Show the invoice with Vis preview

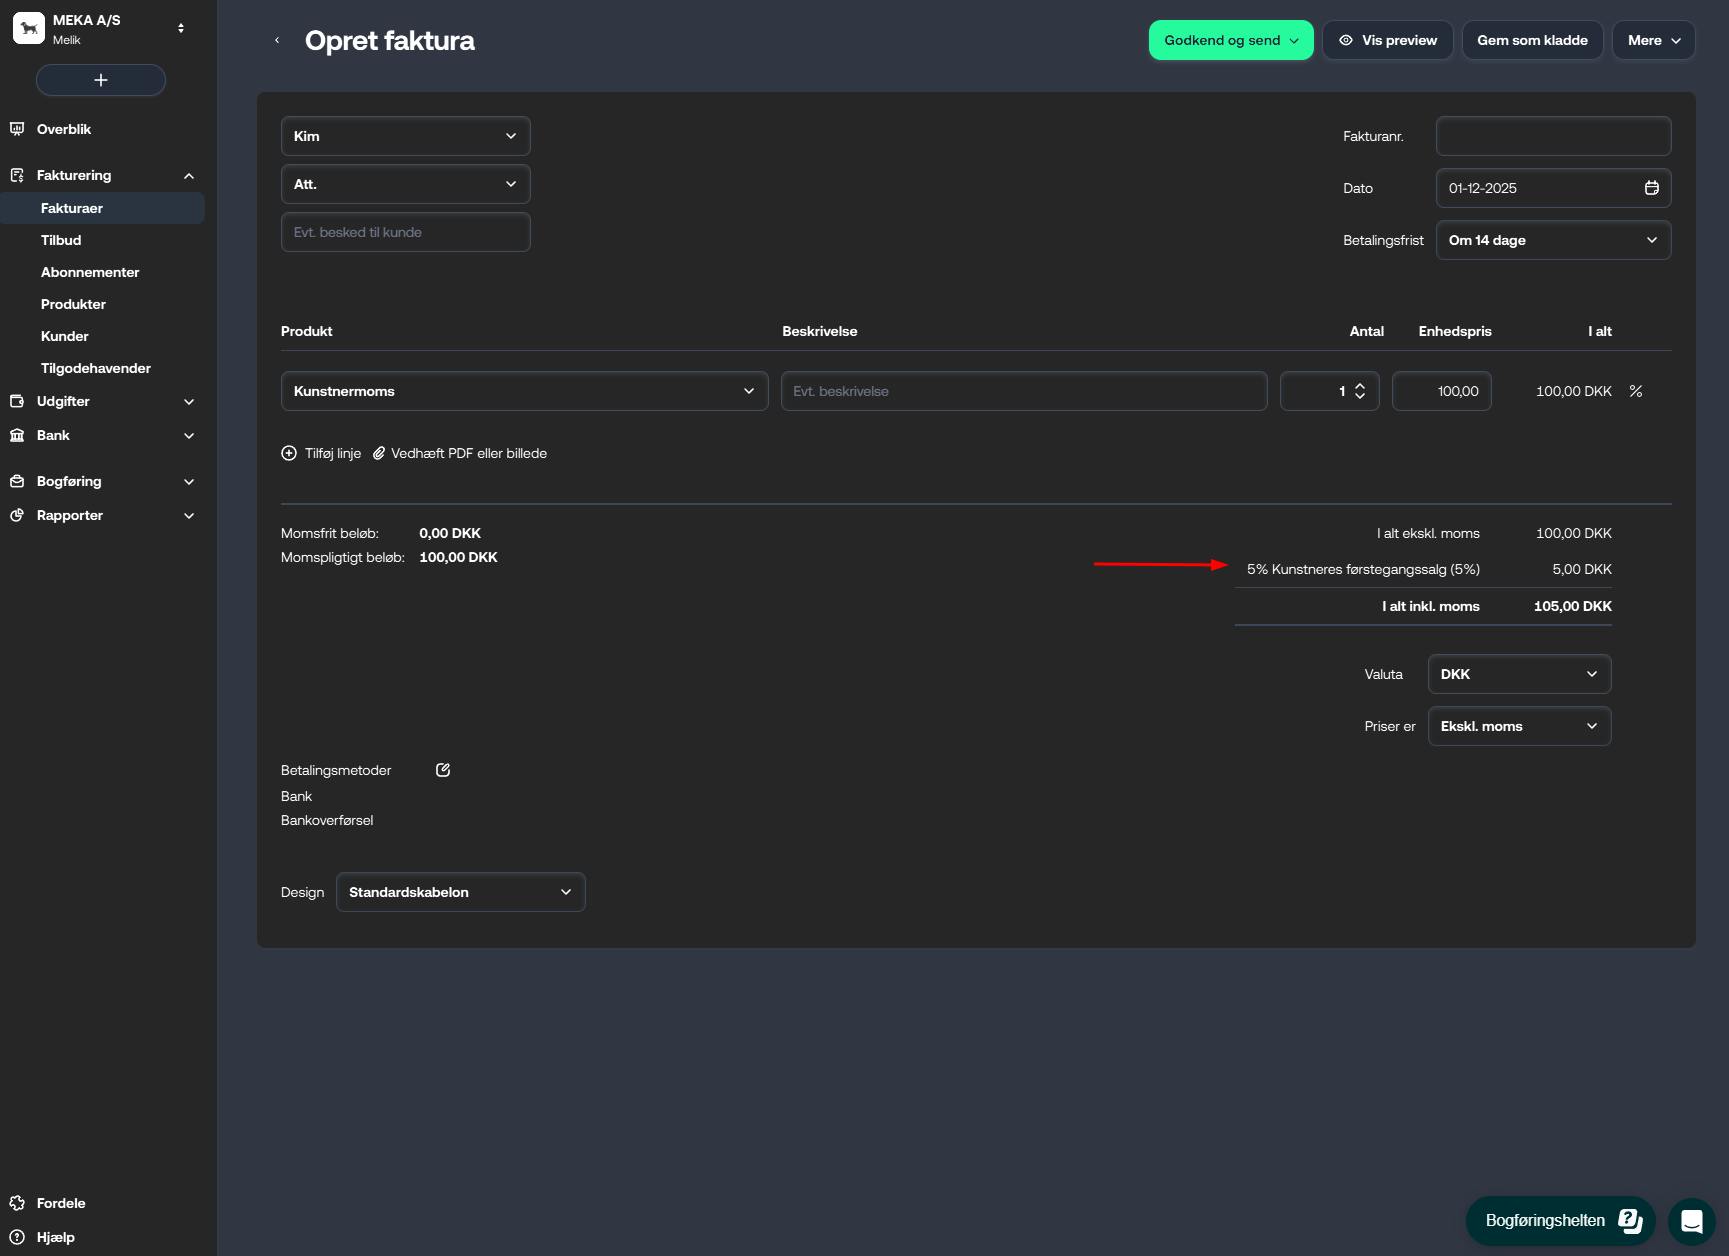pos(1387,40)
